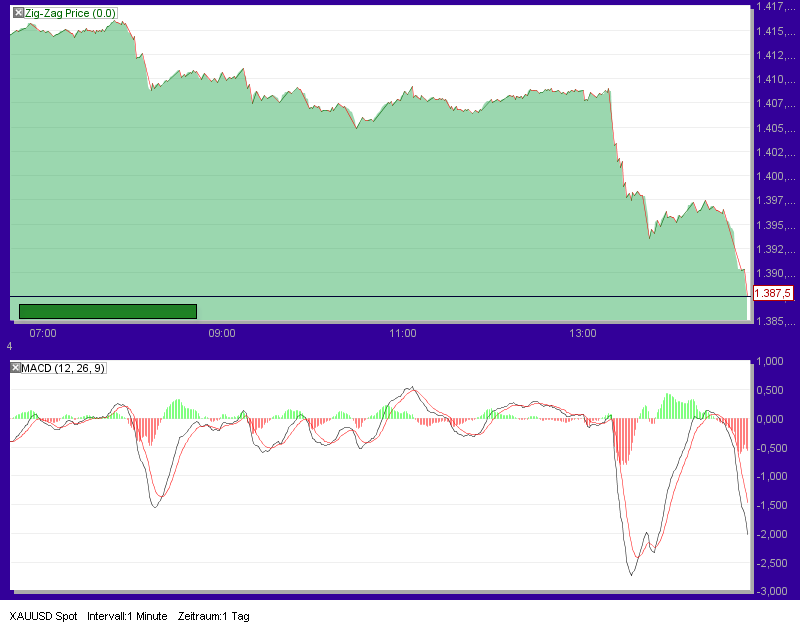Remove the MACD indicator using its X icon
Viewport: 800px width, 625px height.
coord(14,367)
